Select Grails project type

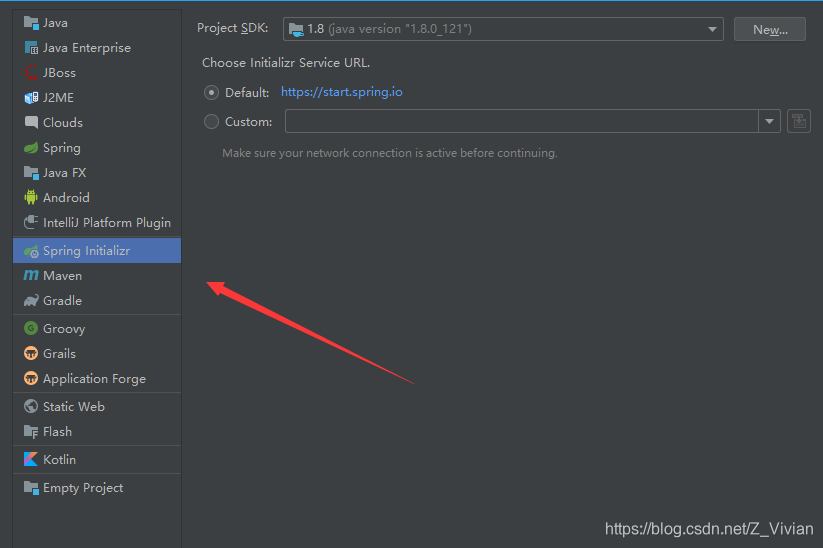point(97,354)
